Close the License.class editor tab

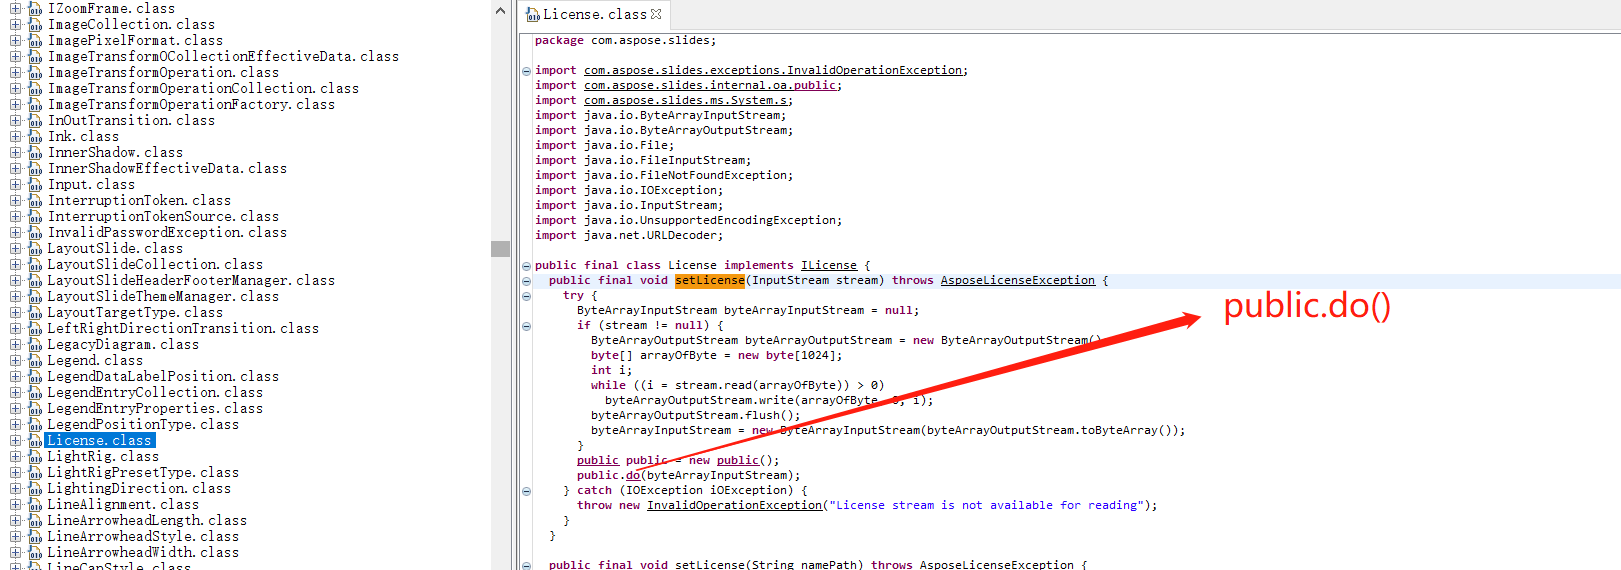tap(656, 14)
